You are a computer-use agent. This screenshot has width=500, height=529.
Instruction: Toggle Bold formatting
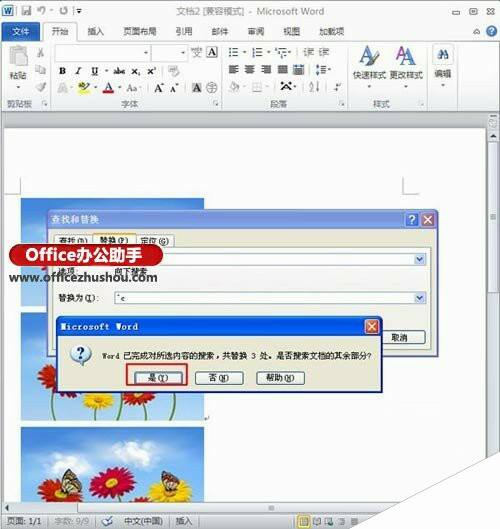62,71
